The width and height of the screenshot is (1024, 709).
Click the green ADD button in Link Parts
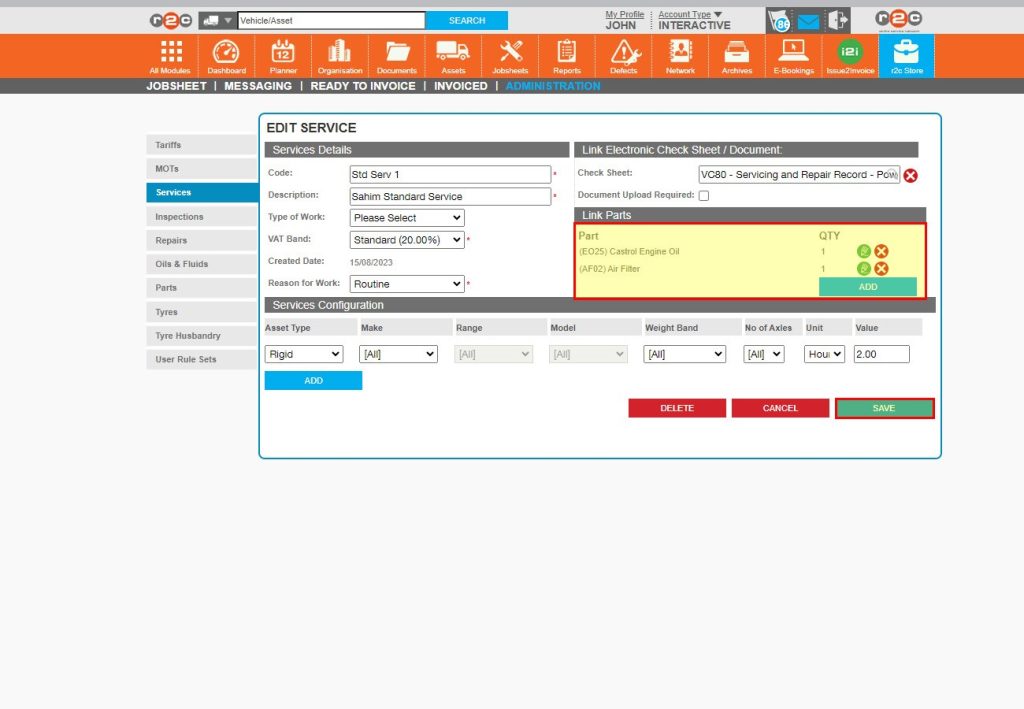click(868, 287)
